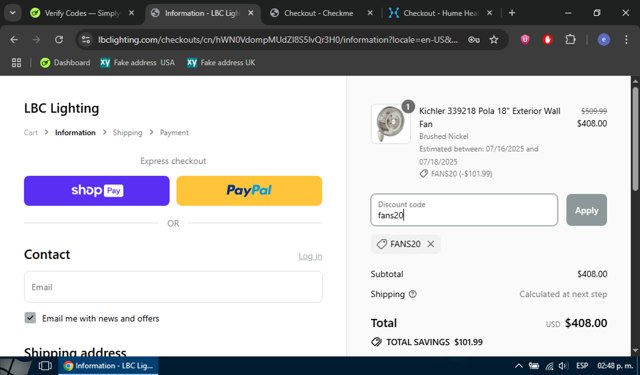Open the tab search dropdown arrow
The width and height of the screenshot is (640, 375).
pos(13,13)
